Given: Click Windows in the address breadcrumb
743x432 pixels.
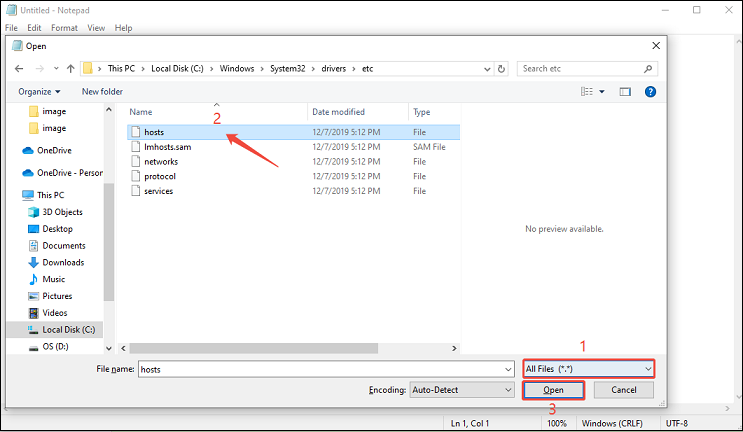Looking at the screenshot, I should pyautogui.click(x=237, y=69).
